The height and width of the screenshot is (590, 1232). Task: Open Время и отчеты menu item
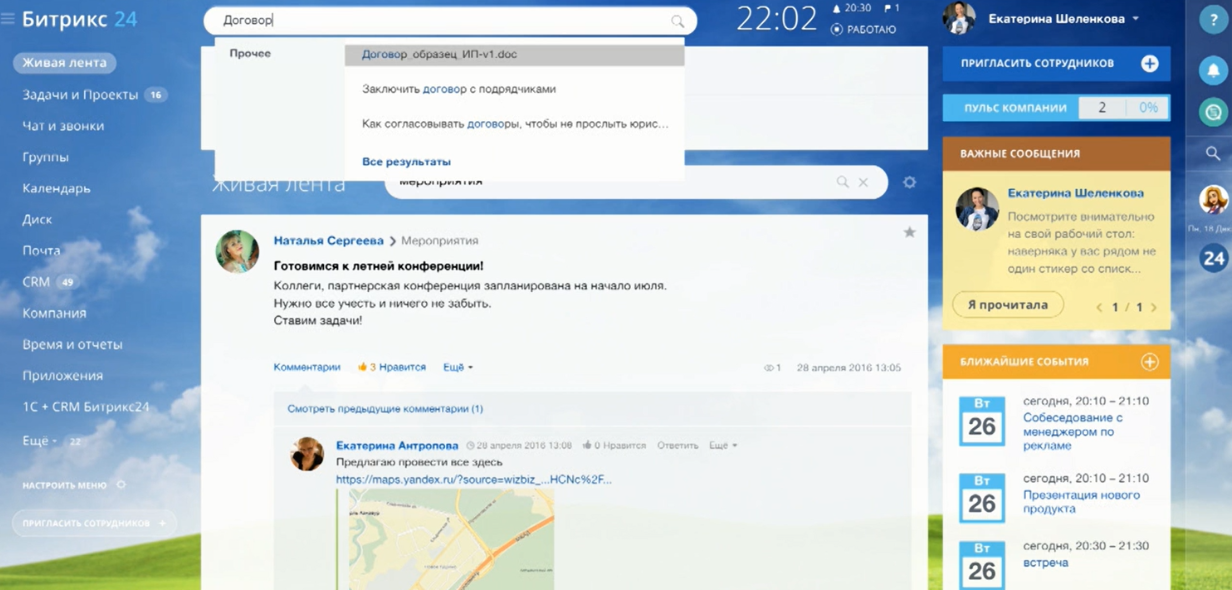pyautogui.click(x=72, y=344)
